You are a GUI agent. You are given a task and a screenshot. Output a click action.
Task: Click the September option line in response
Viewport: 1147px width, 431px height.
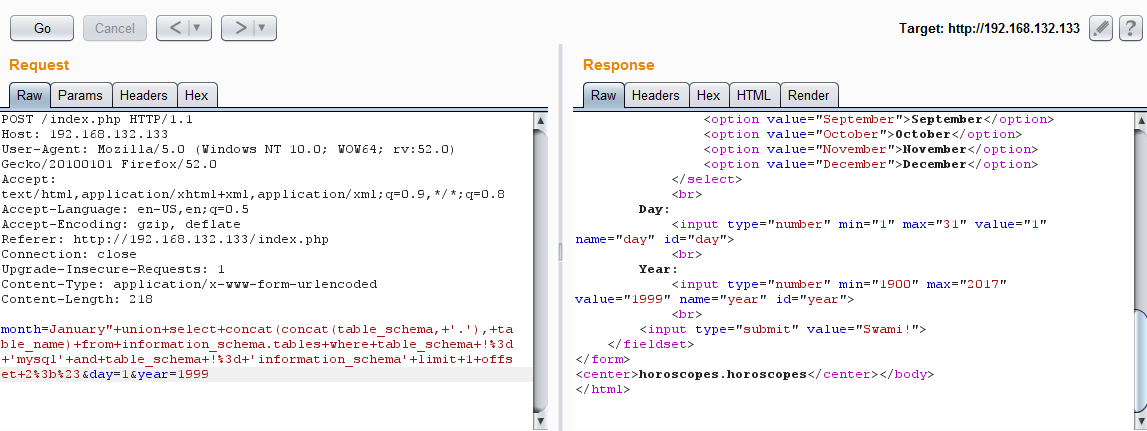(879, 119)
